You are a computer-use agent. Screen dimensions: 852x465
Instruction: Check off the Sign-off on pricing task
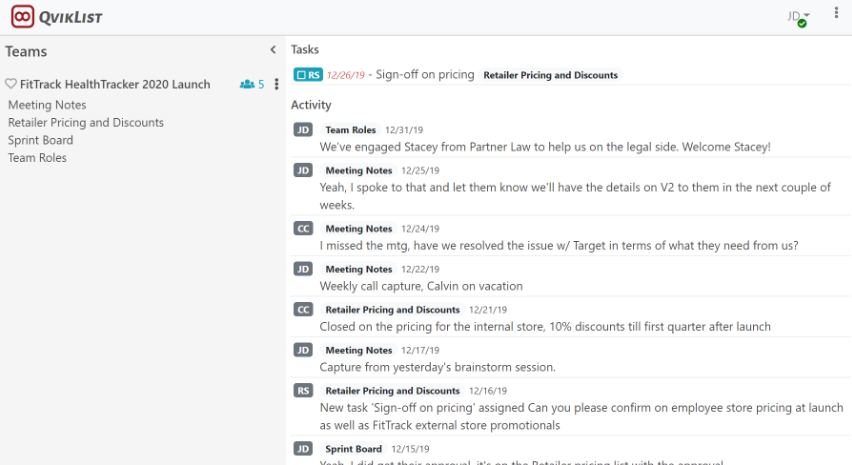pyautogui.click(x=301, y=75)
